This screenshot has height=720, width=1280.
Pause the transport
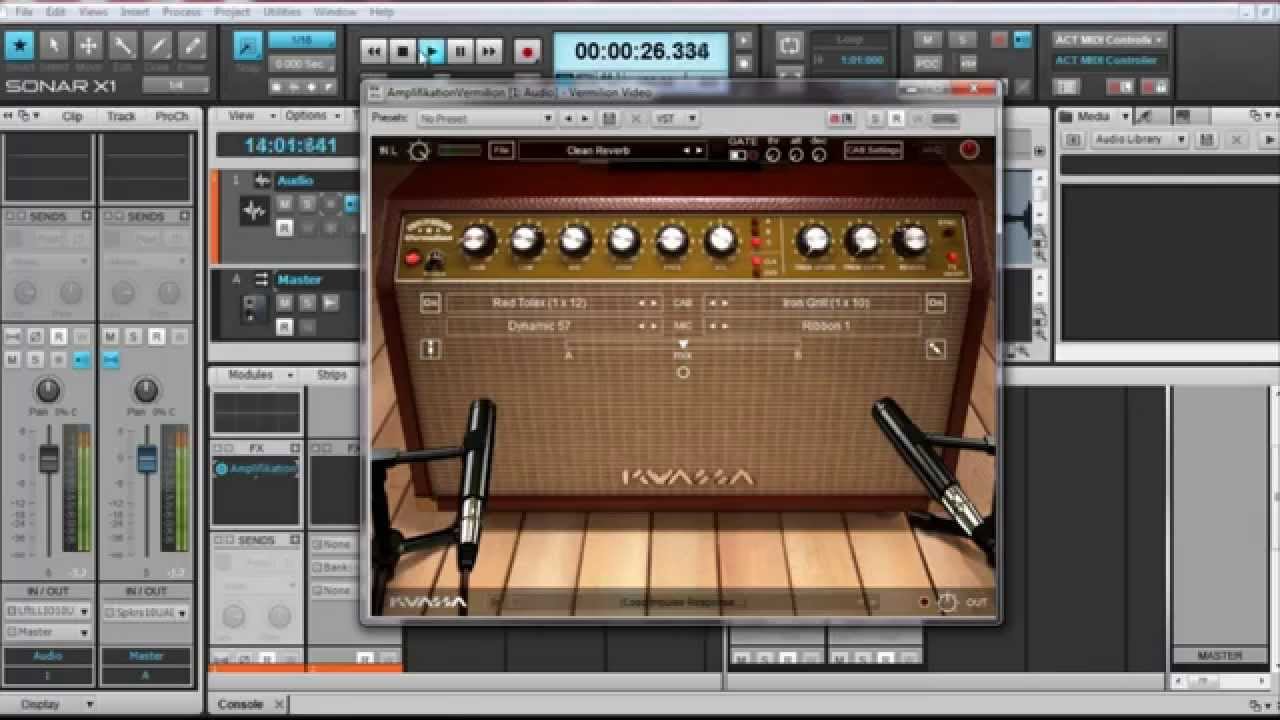pyautogui.click(x=460, y=51)
